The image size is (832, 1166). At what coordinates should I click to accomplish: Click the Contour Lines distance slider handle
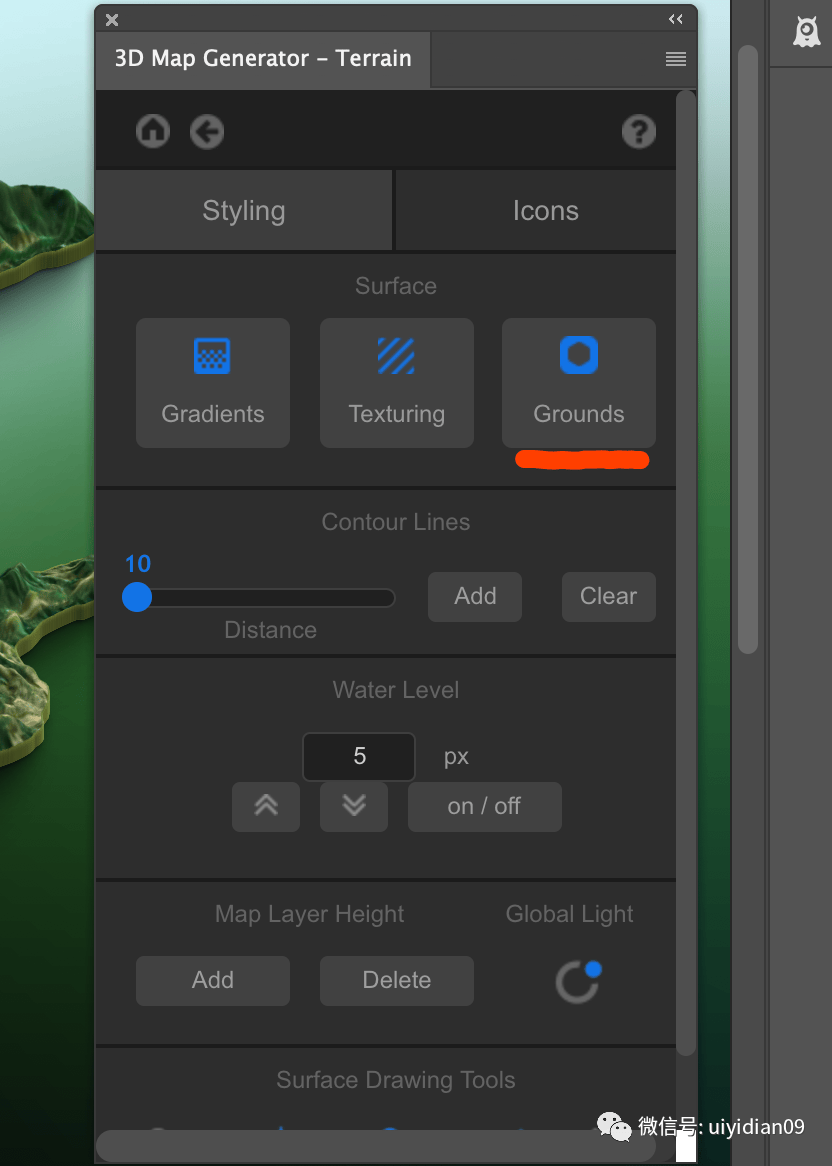click(x=137, y=597)
